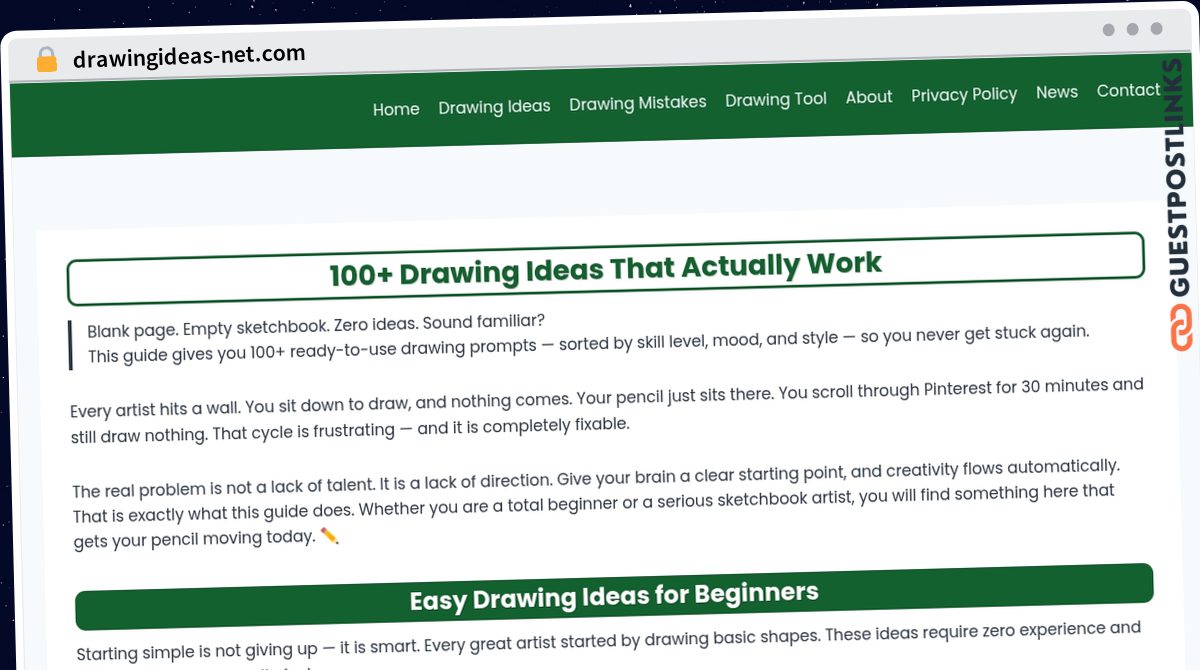Open the News section

[x=1057, y=92]
